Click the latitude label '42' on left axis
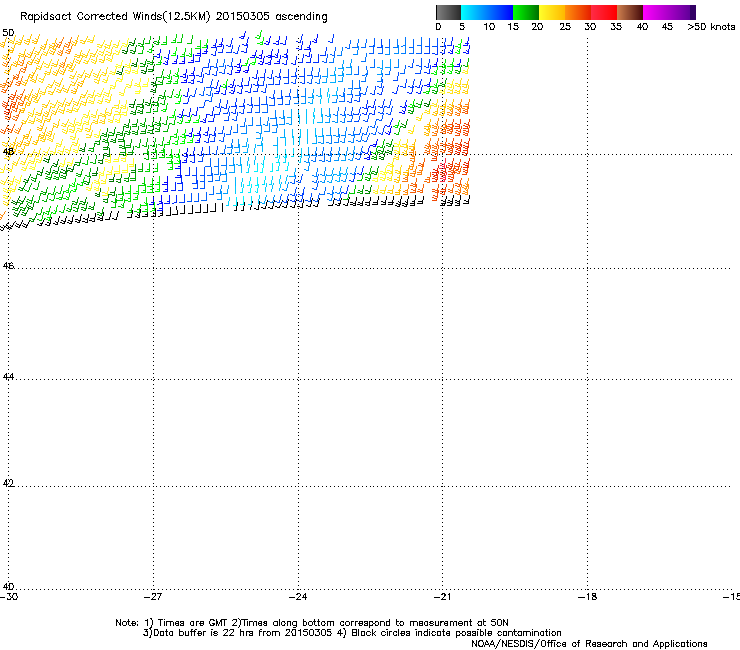 (8, 483)
